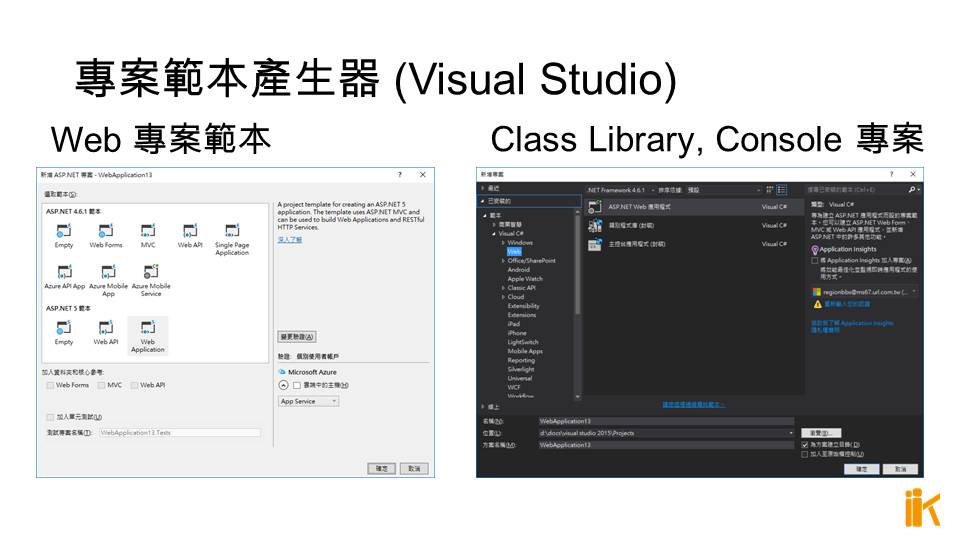Screen dimensions: 960x540
Task: Select the Azure Mobile Service template
Action: tap(150, 273)
